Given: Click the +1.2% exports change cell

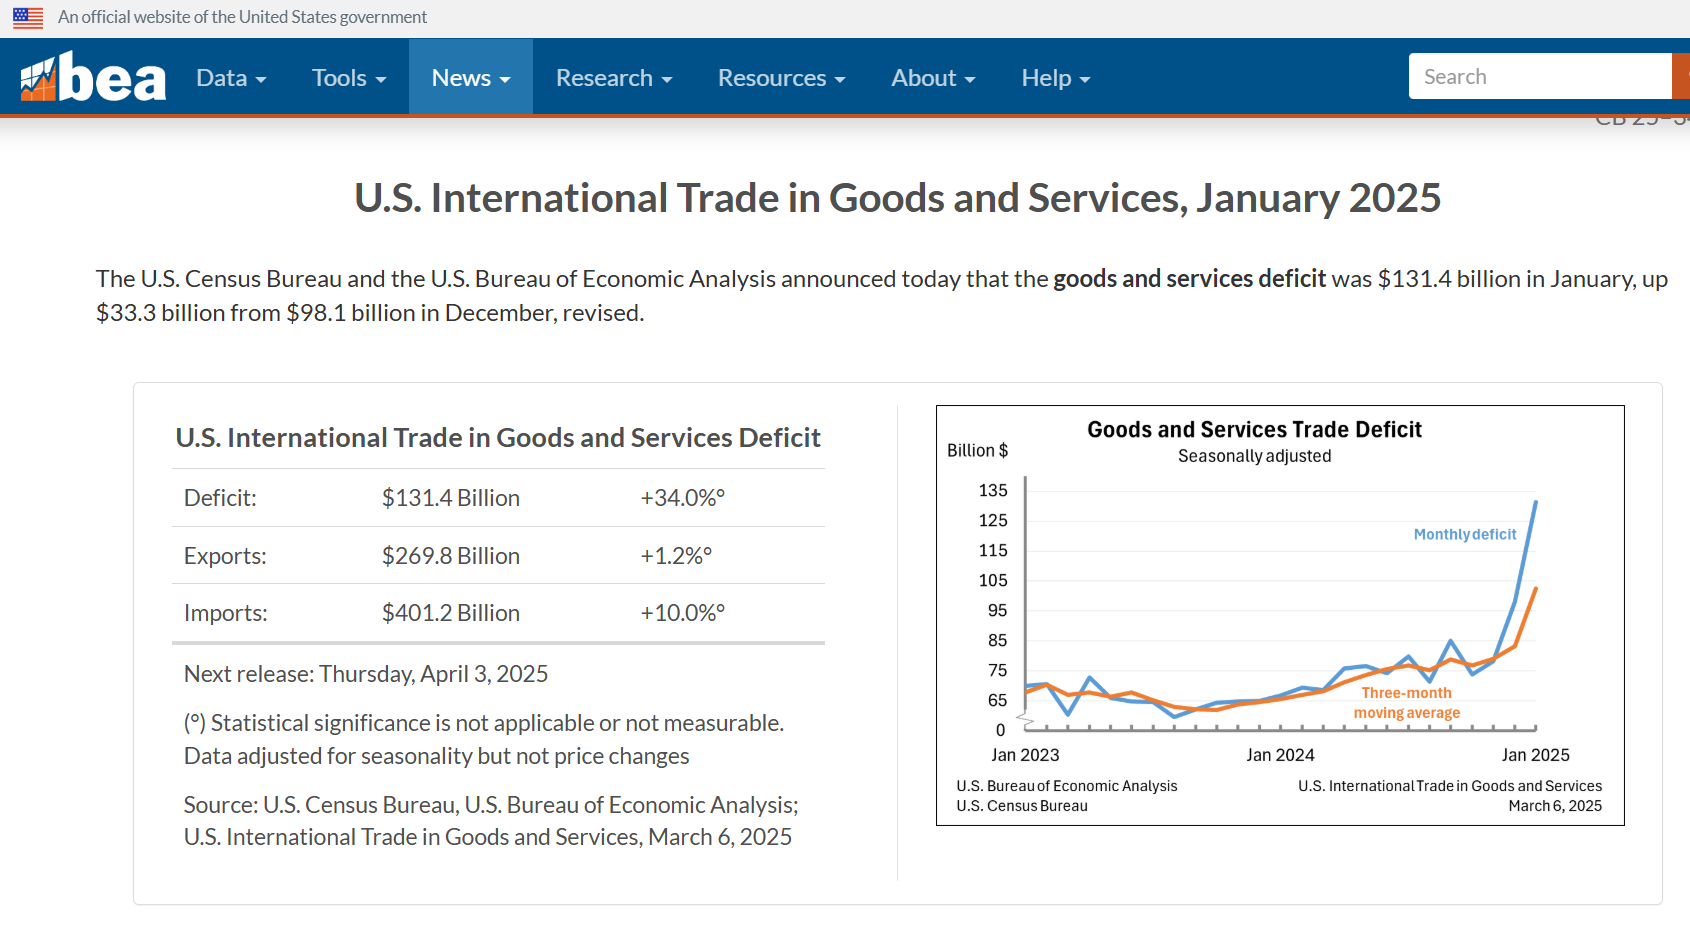Looking at the screenshot, I should pyautogui.click(x=676, y=556).
